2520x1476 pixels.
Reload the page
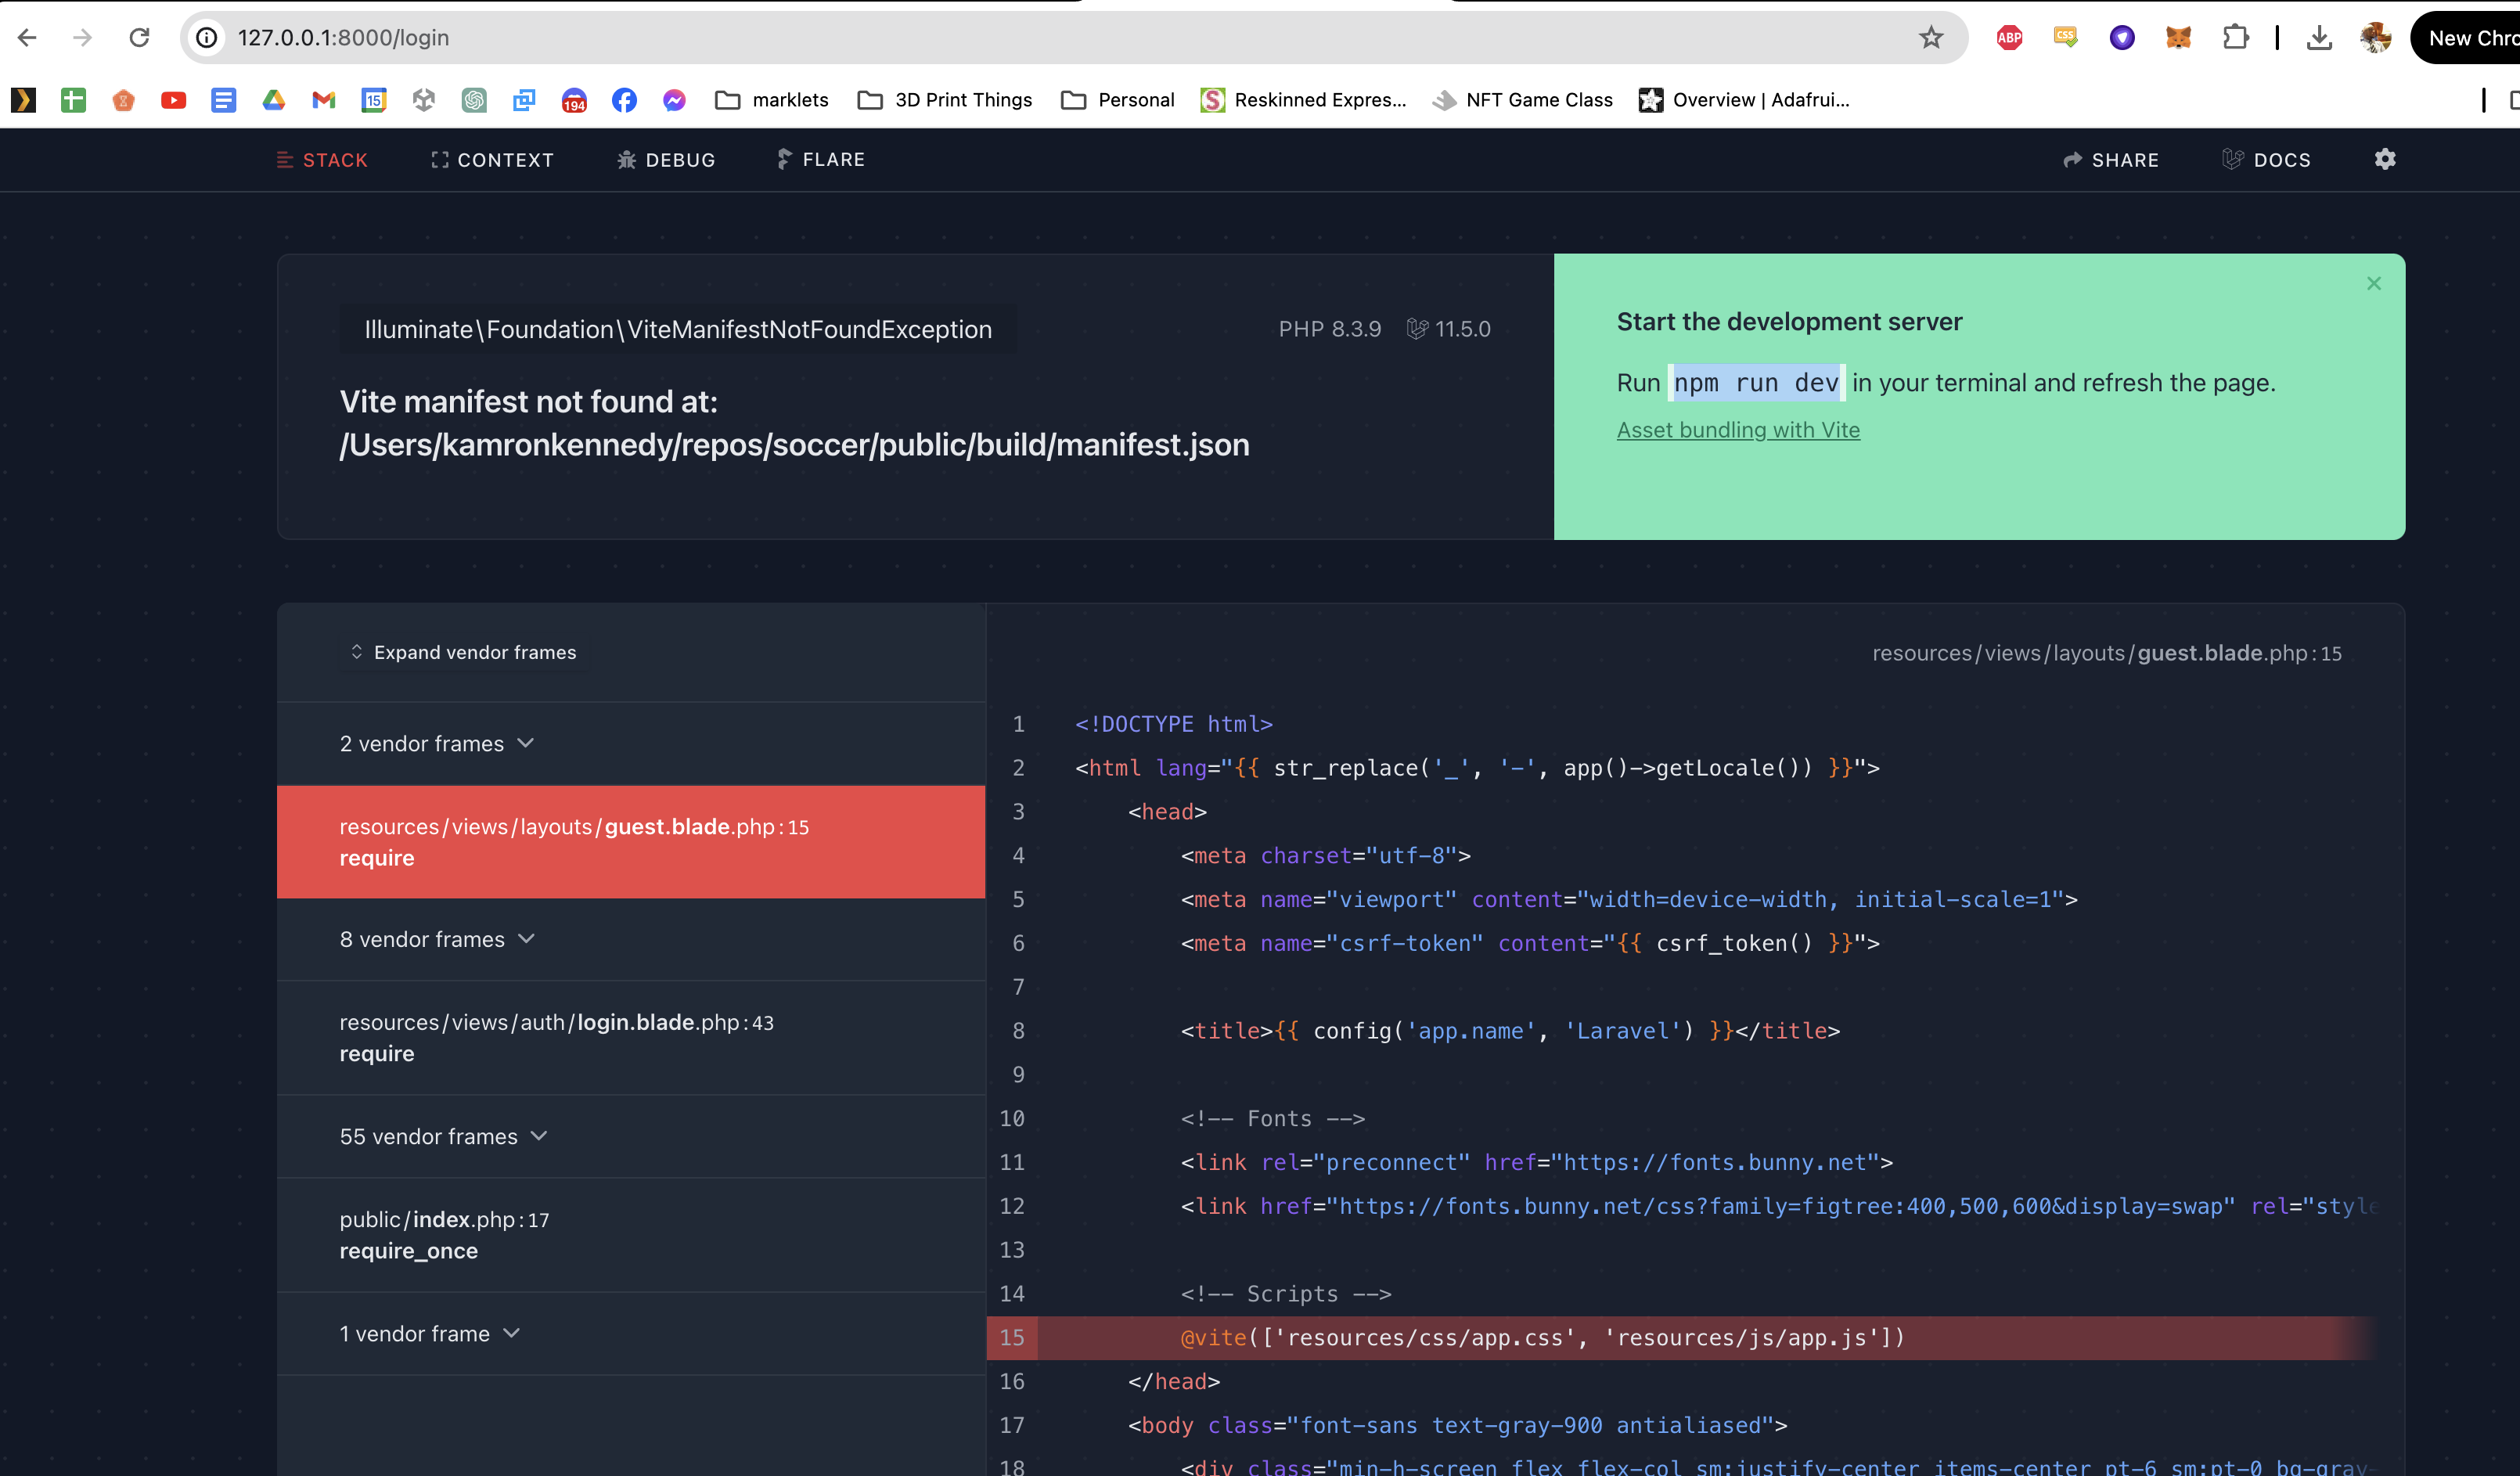click(139, 38)
